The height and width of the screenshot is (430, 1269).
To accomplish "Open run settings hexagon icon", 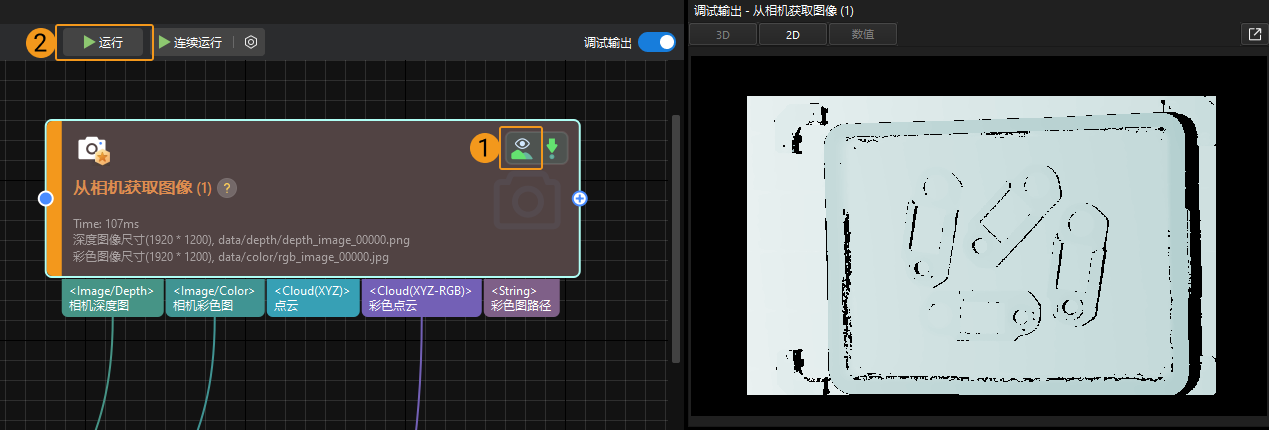I will tap(251, 43).
